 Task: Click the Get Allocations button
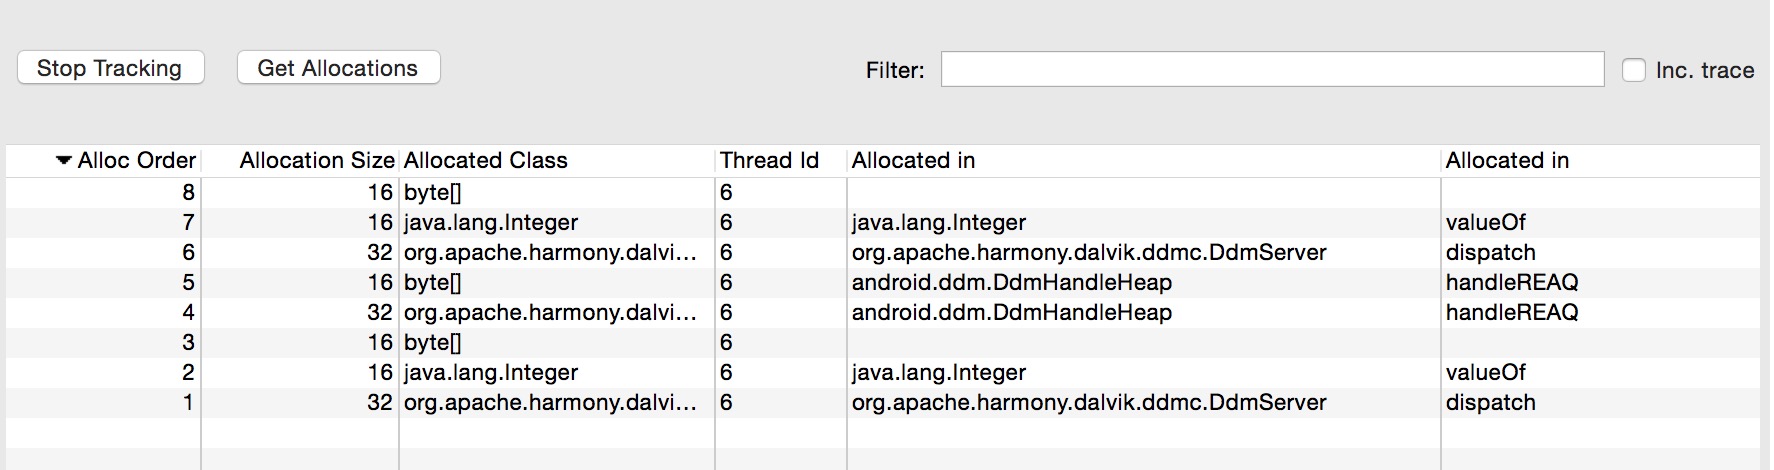(x=338, y=68)
